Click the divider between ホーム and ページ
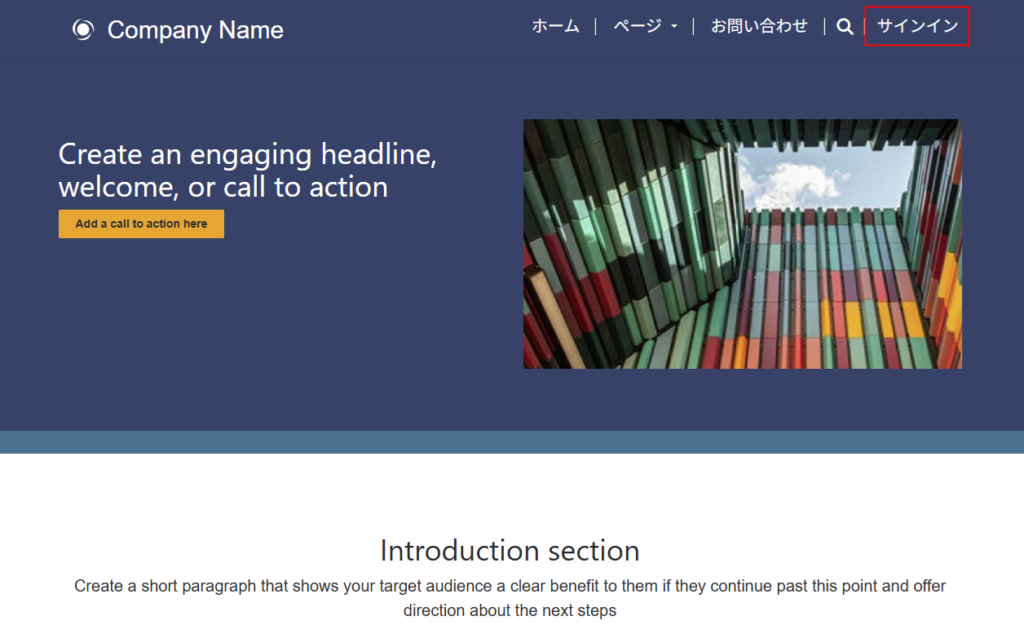This screenshot has height=625, width=1024. pyautogui.click(x=596, y=27)
